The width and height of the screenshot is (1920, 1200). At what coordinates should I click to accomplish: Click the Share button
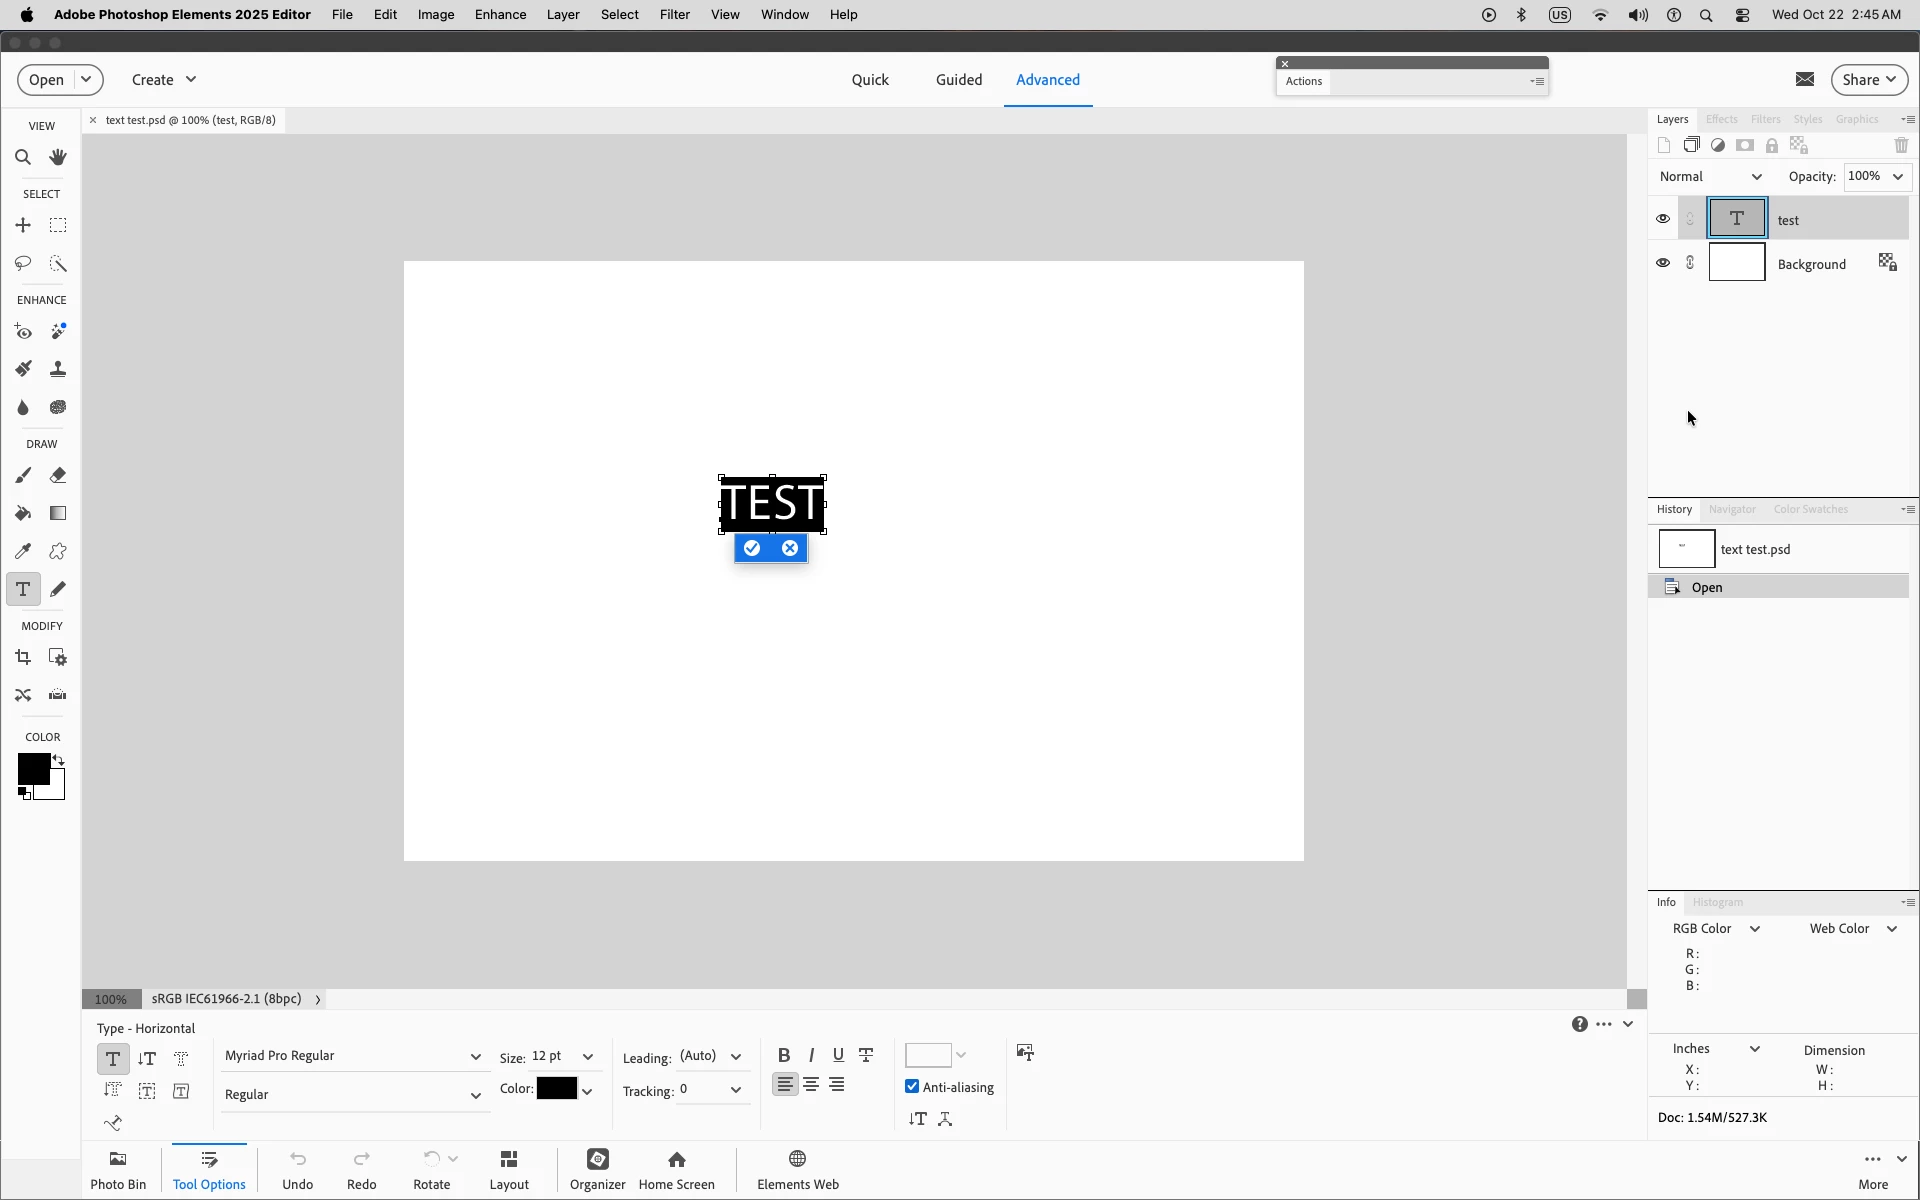point(1869,80)
